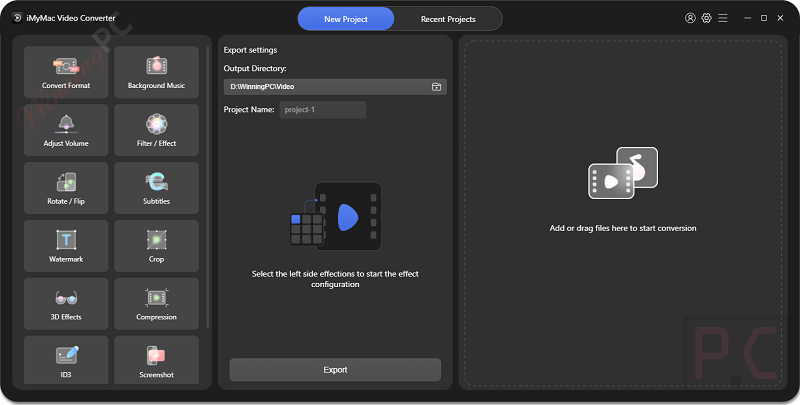800x405 pixels.
Task: Switch to the New Project tab
Action: pos(346,19)
